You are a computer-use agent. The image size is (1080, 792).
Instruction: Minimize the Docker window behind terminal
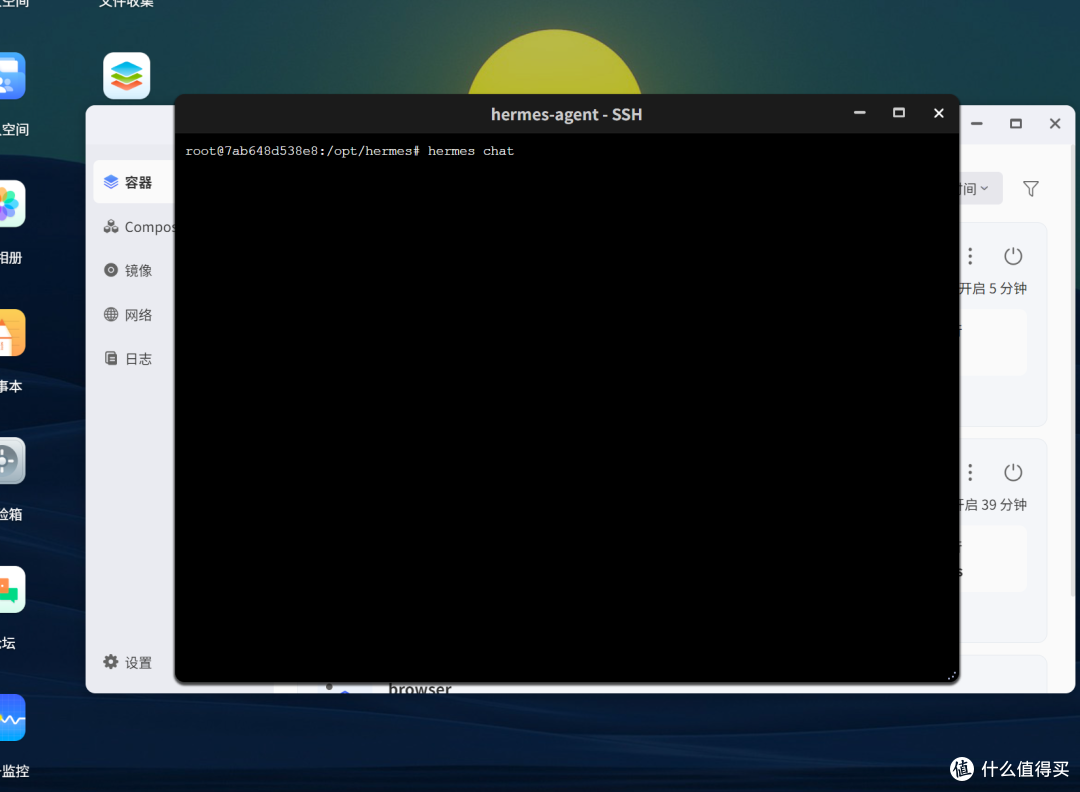[x=977, y=124]
